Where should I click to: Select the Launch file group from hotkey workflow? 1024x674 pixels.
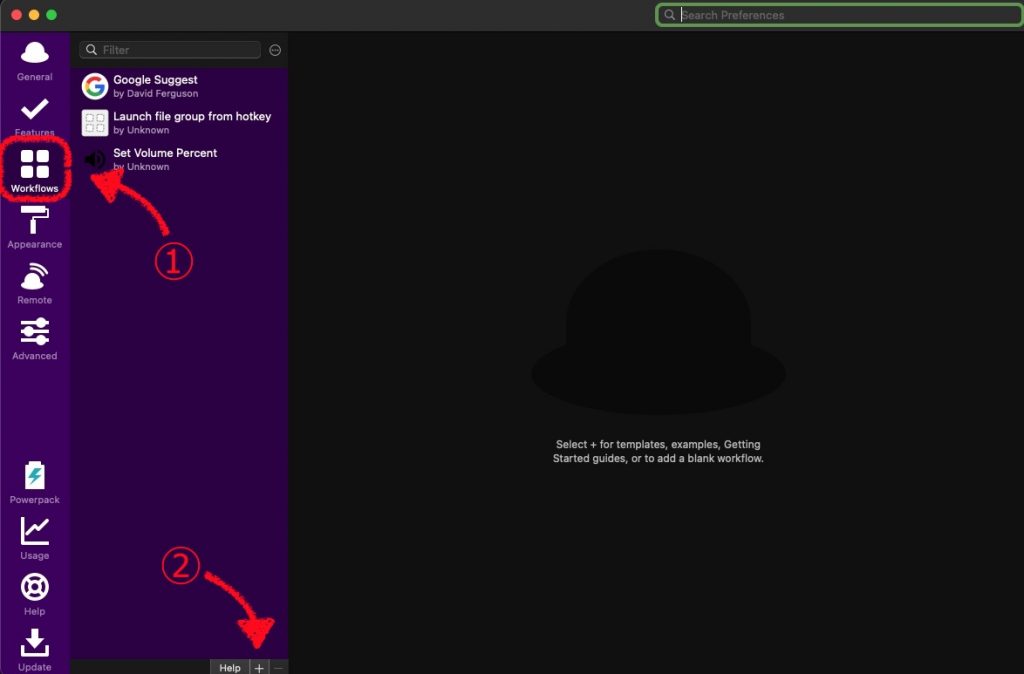click(x=176, y=122)
